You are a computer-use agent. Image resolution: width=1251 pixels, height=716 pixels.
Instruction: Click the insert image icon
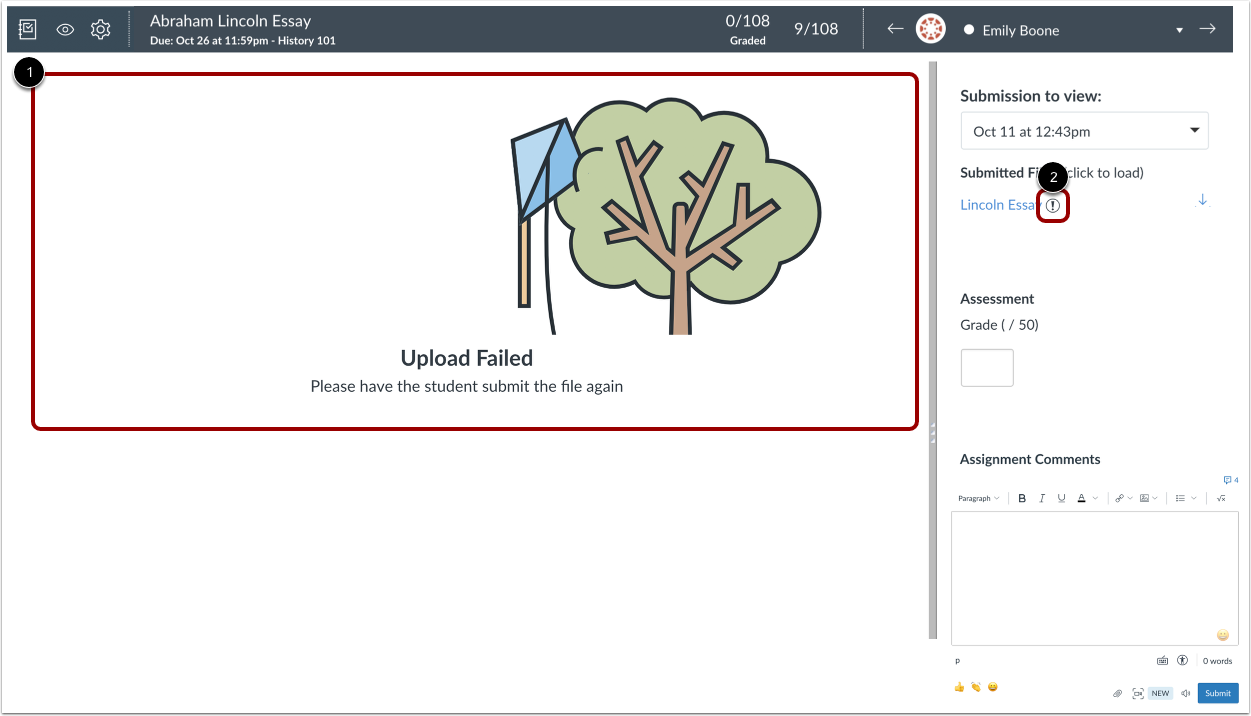tap(1143, 498)
